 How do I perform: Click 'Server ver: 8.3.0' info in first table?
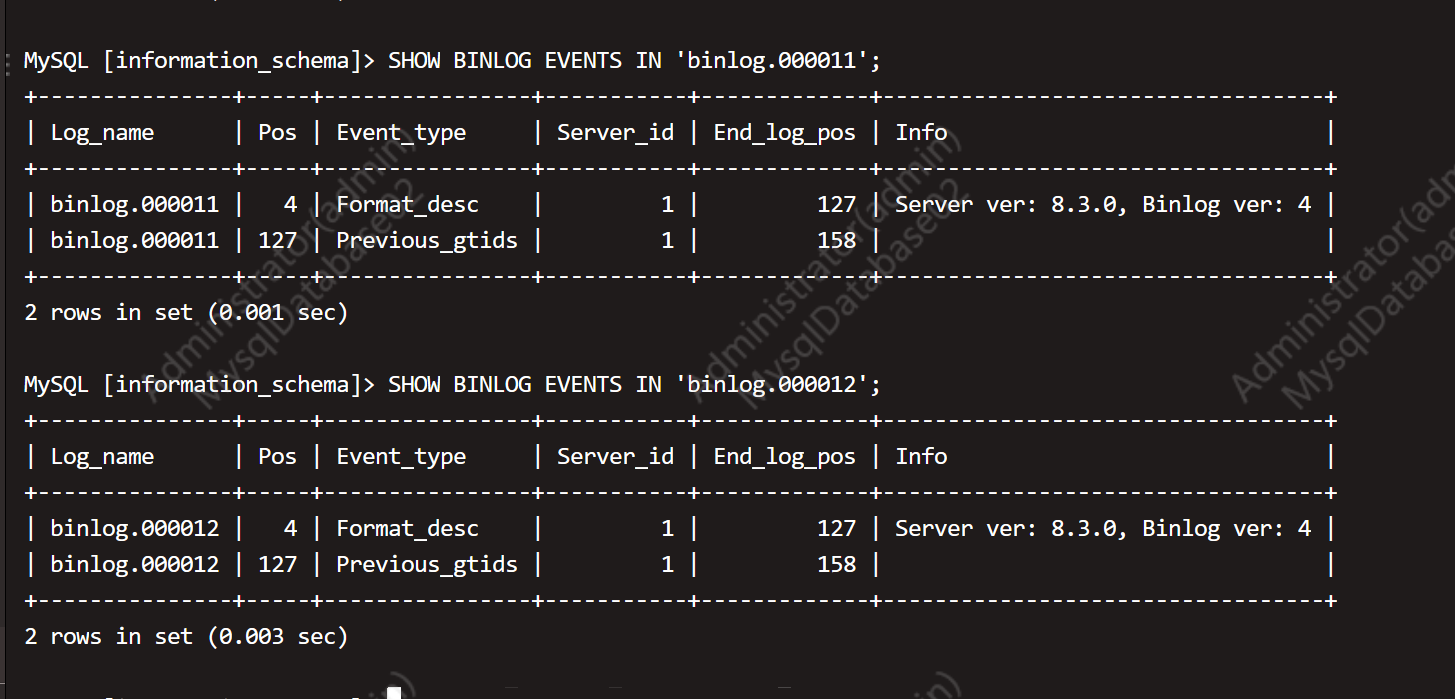[x=1011, y=205]
